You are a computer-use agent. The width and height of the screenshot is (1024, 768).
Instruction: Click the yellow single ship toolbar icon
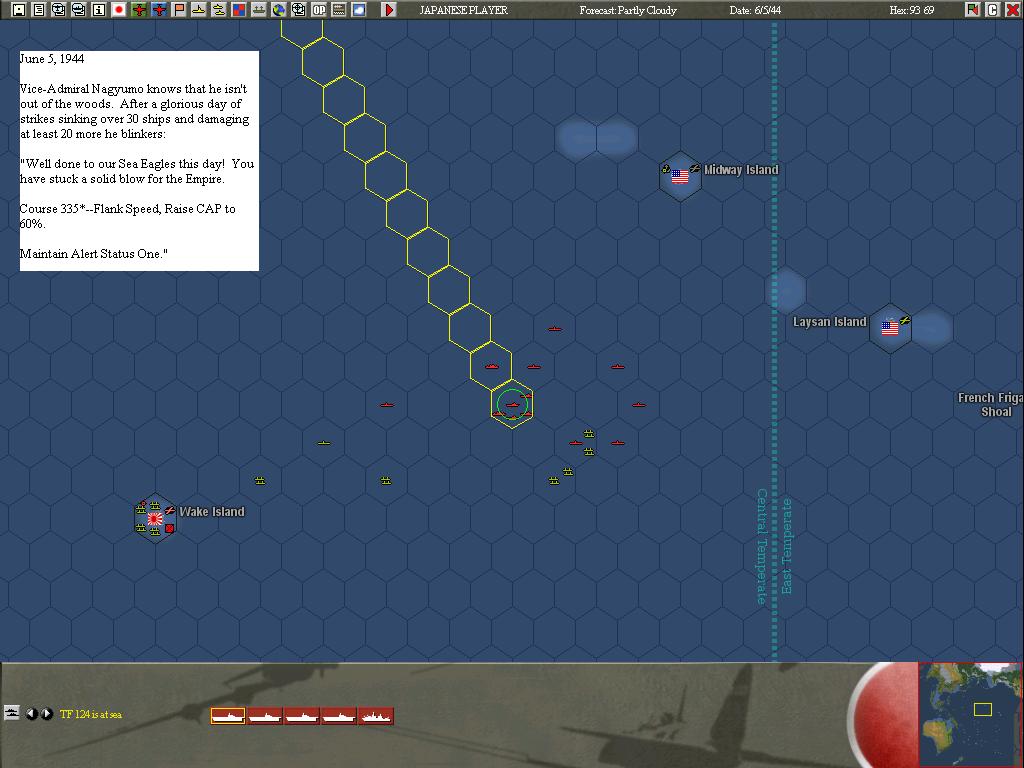[199, 10]
